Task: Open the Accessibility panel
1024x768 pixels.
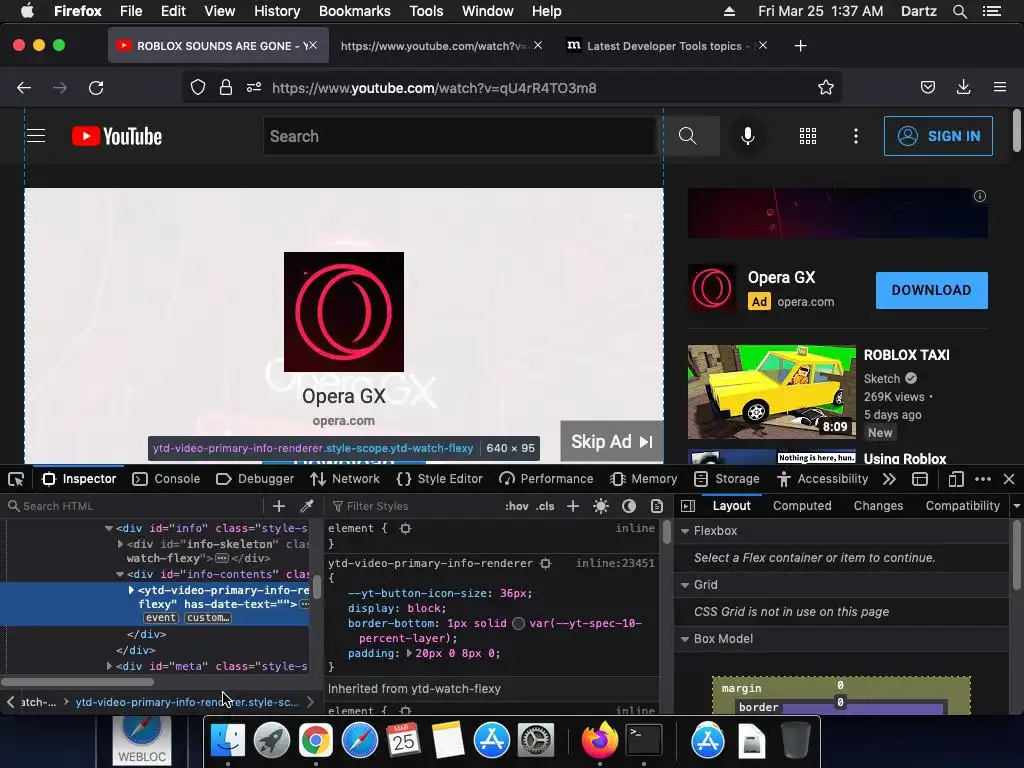Action: pyautogui.click(x=822, y=479)
